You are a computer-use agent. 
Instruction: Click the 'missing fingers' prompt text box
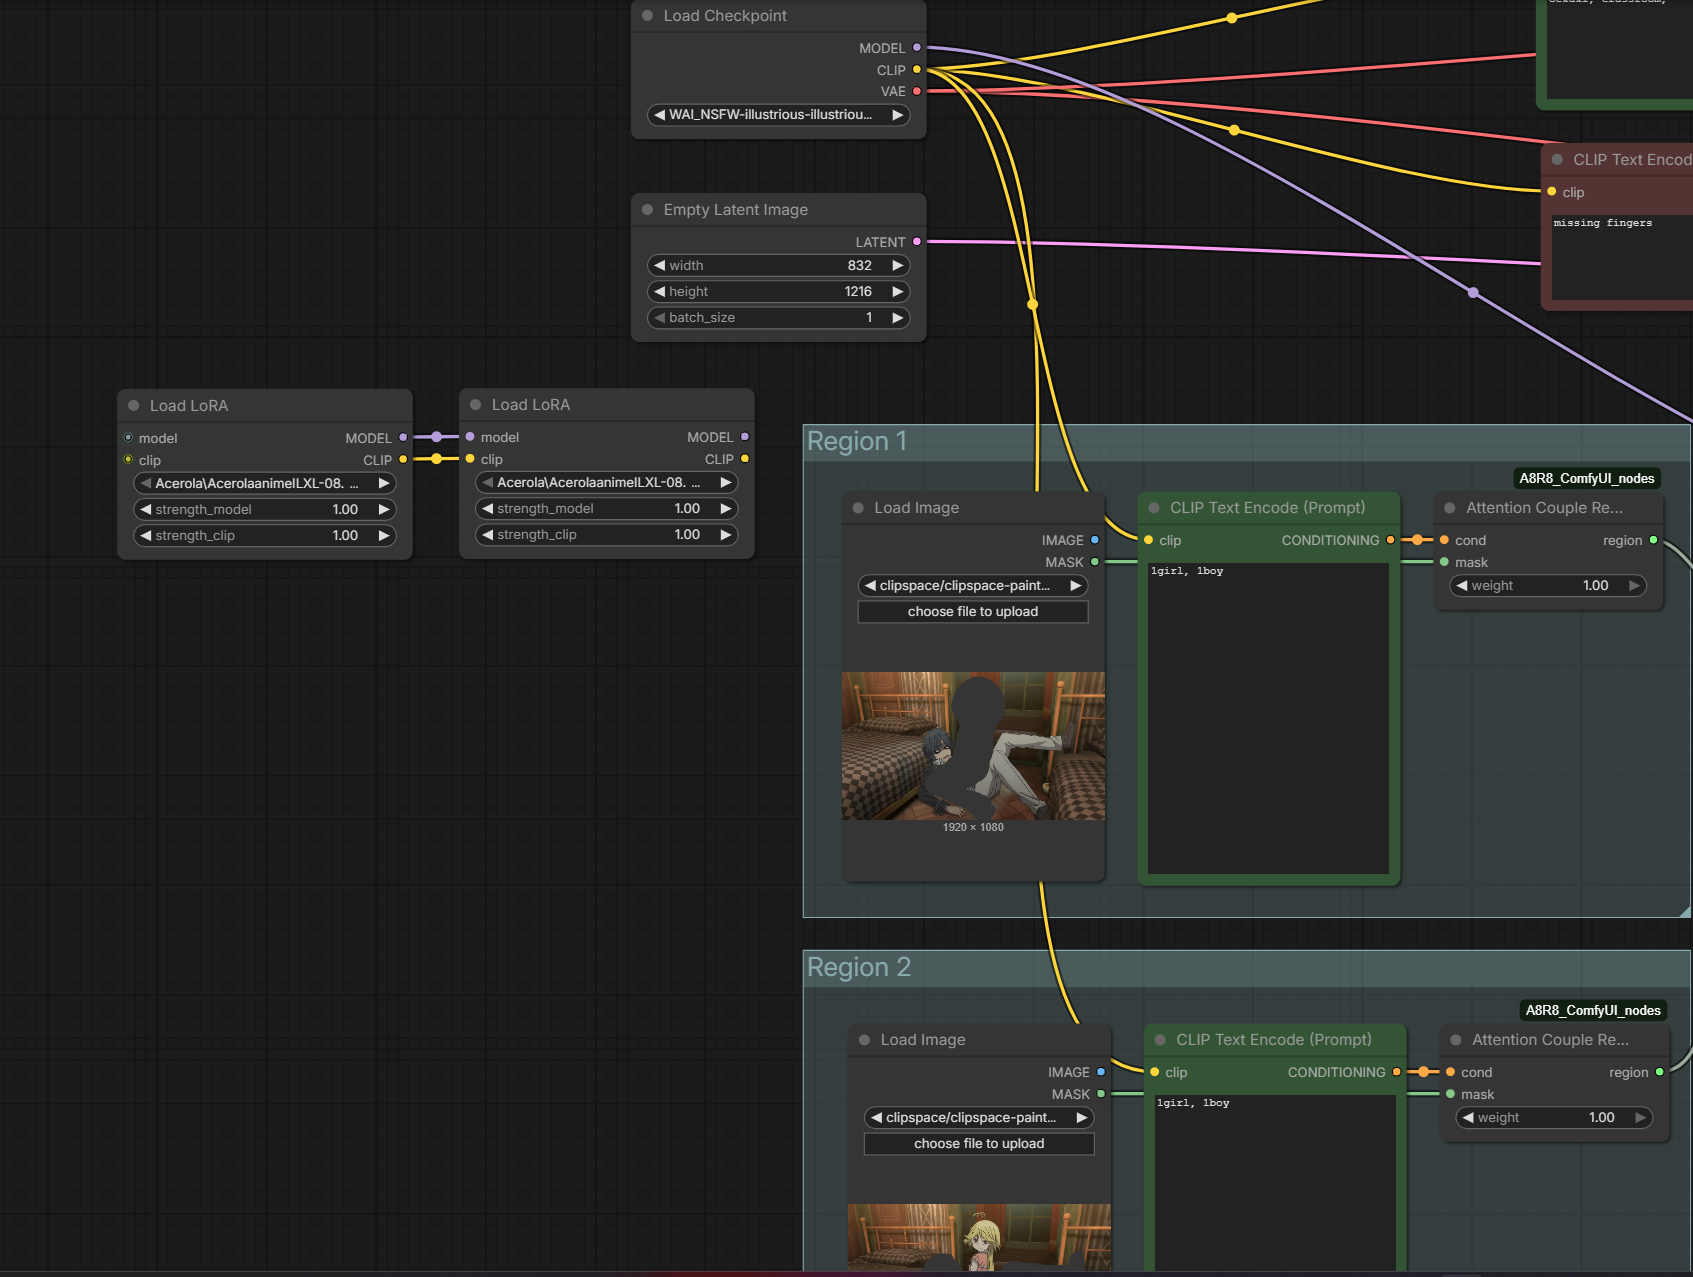pos(1622,255)
